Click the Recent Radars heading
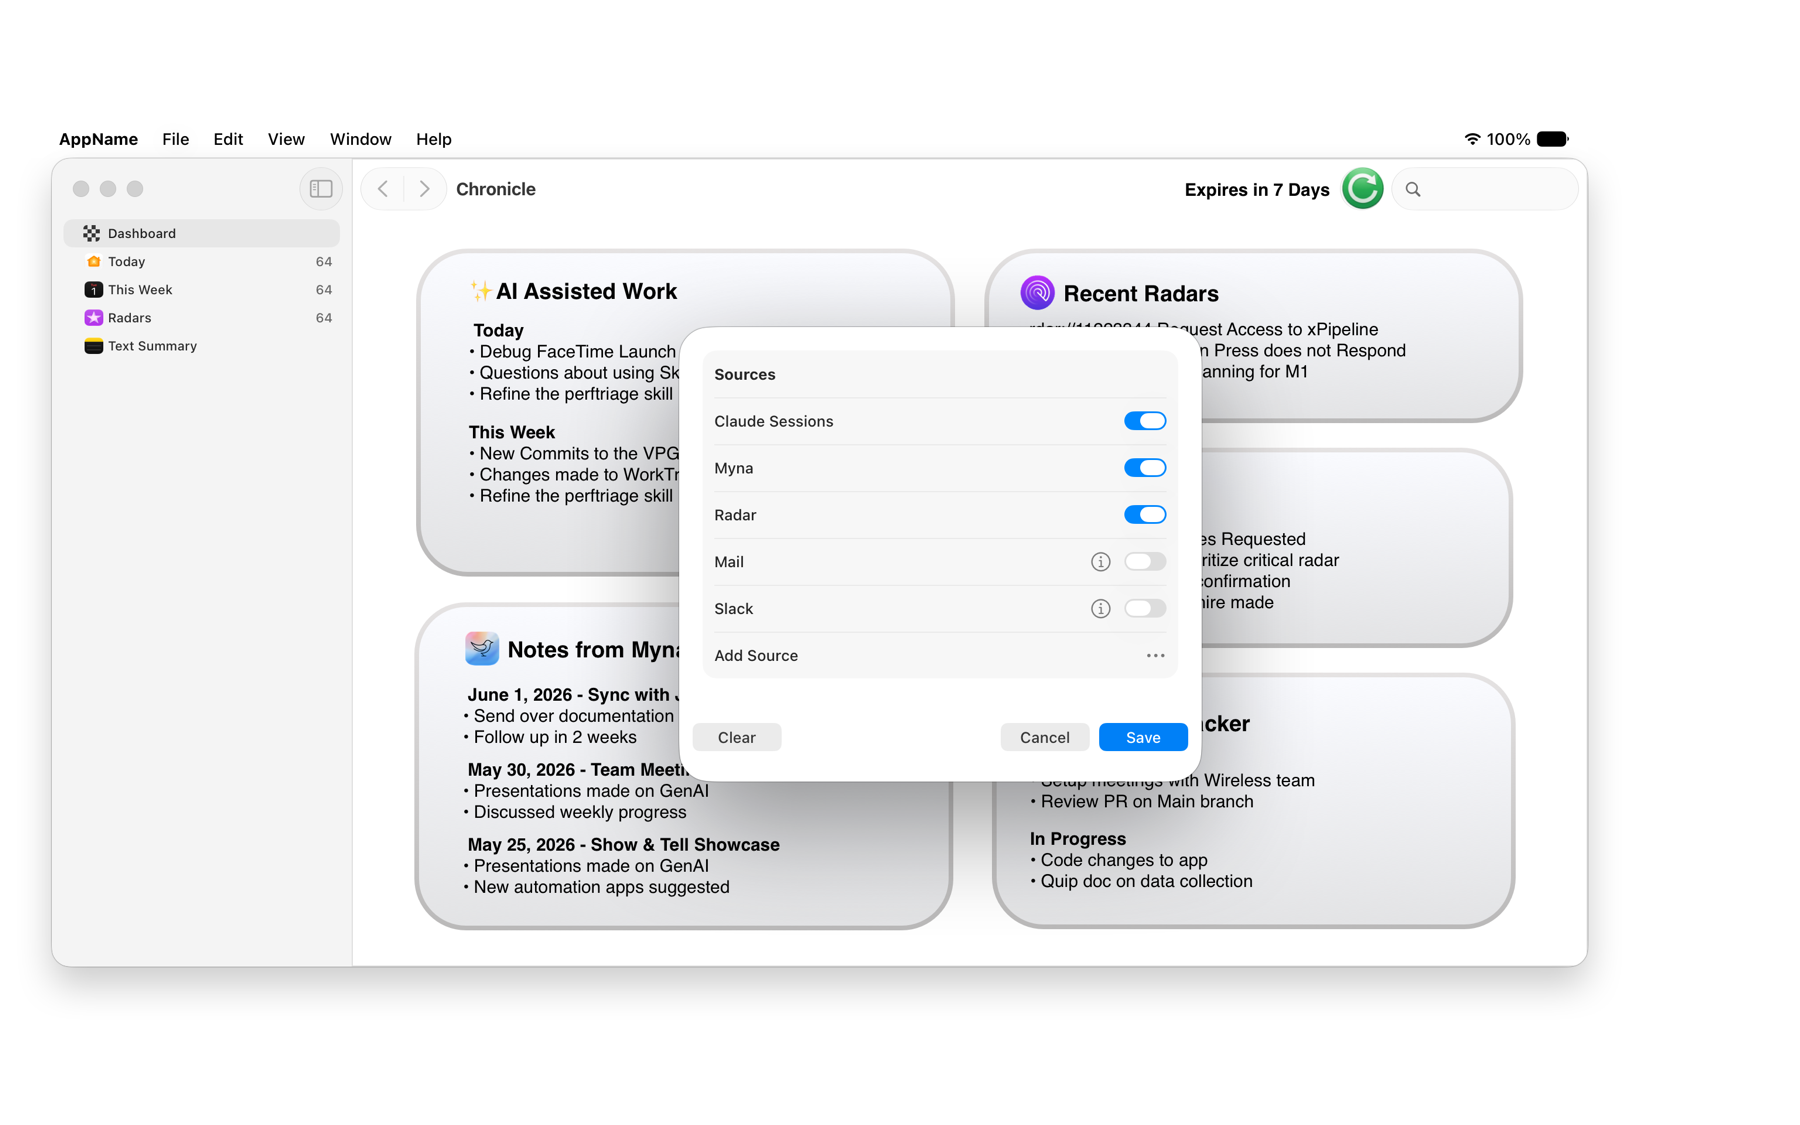Viewport: 1800px width, 1125px height. [1141, 293]
